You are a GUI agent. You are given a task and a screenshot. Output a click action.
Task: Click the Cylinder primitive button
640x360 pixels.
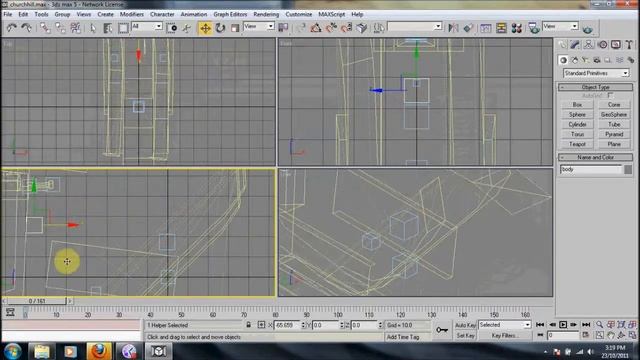(x=577, y=124)
